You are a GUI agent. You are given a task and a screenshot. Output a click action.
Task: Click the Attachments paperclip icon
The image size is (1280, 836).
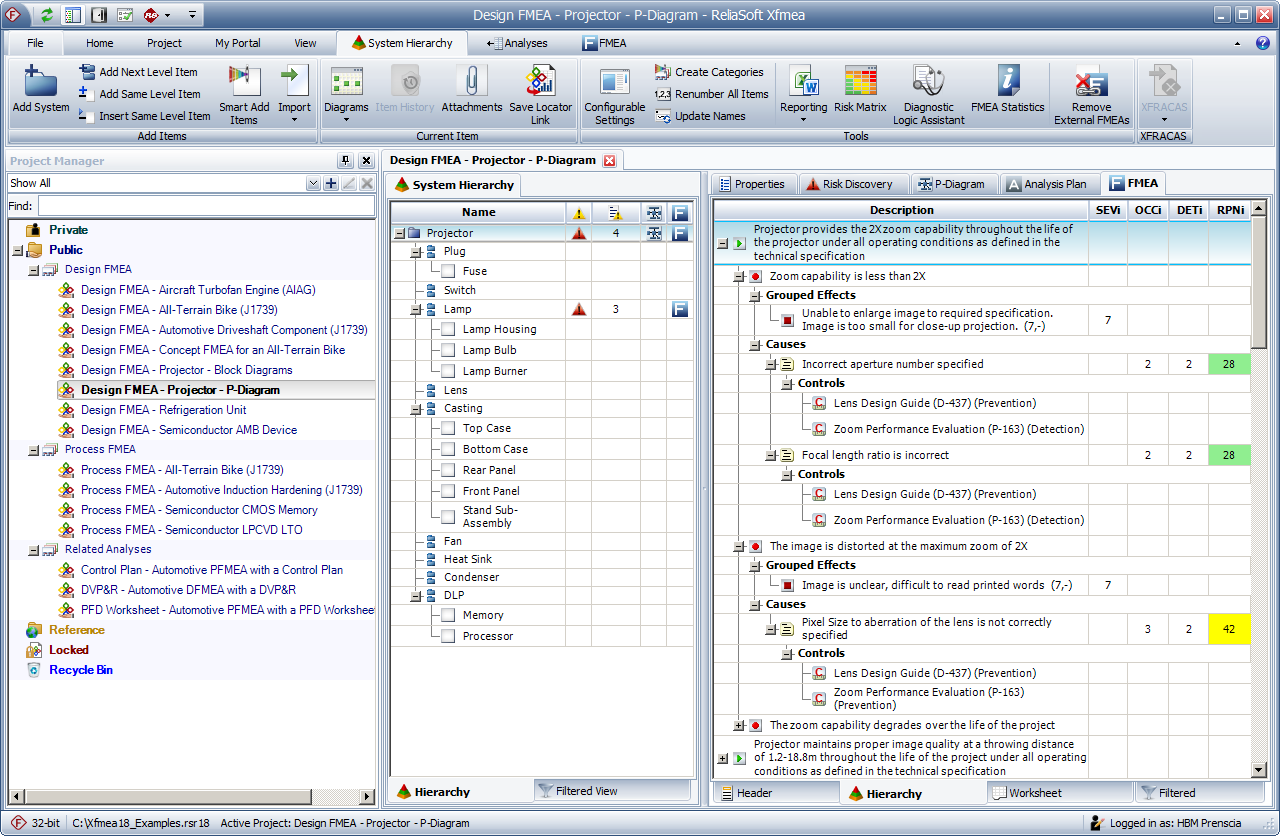[x=471, y=82]
